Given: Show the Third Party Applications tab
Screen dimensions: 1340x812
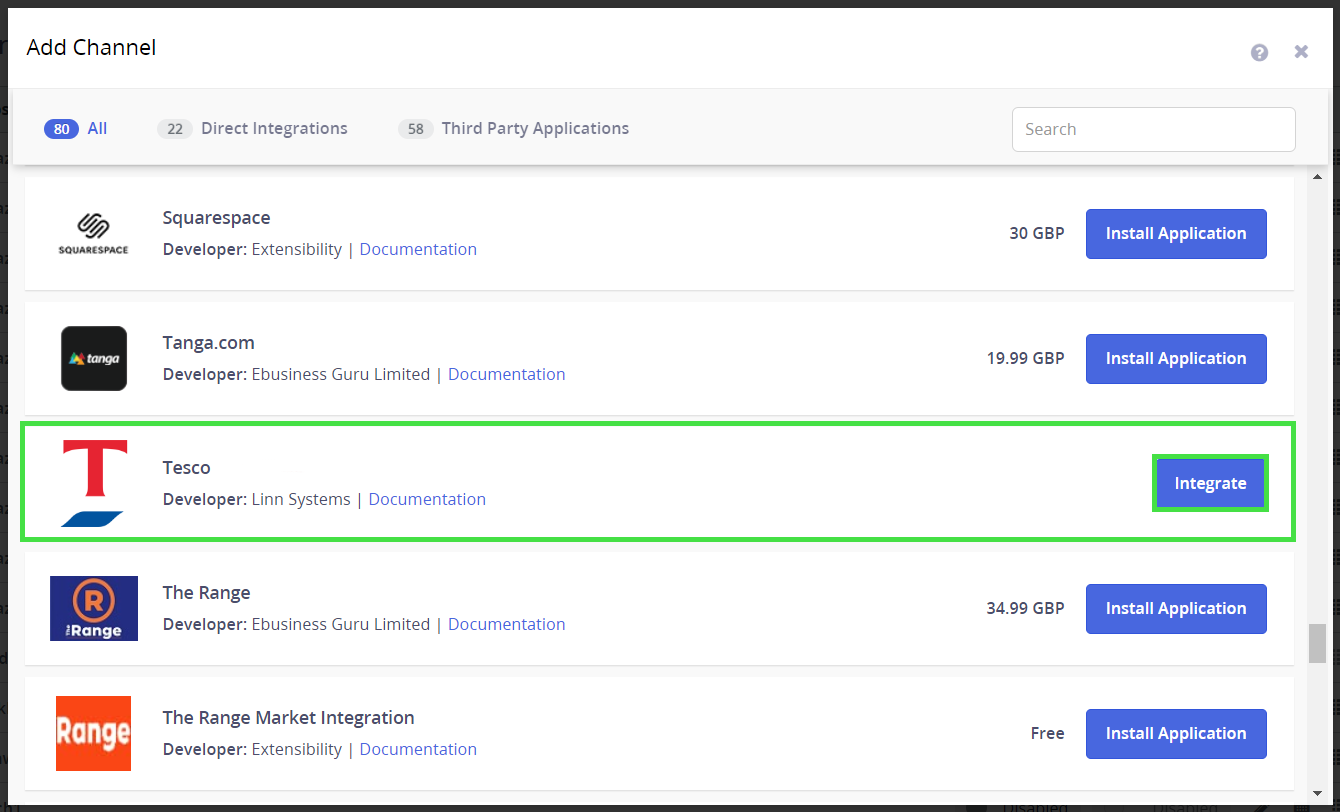Looking at the screenshot, I should (x=514, y=129).
